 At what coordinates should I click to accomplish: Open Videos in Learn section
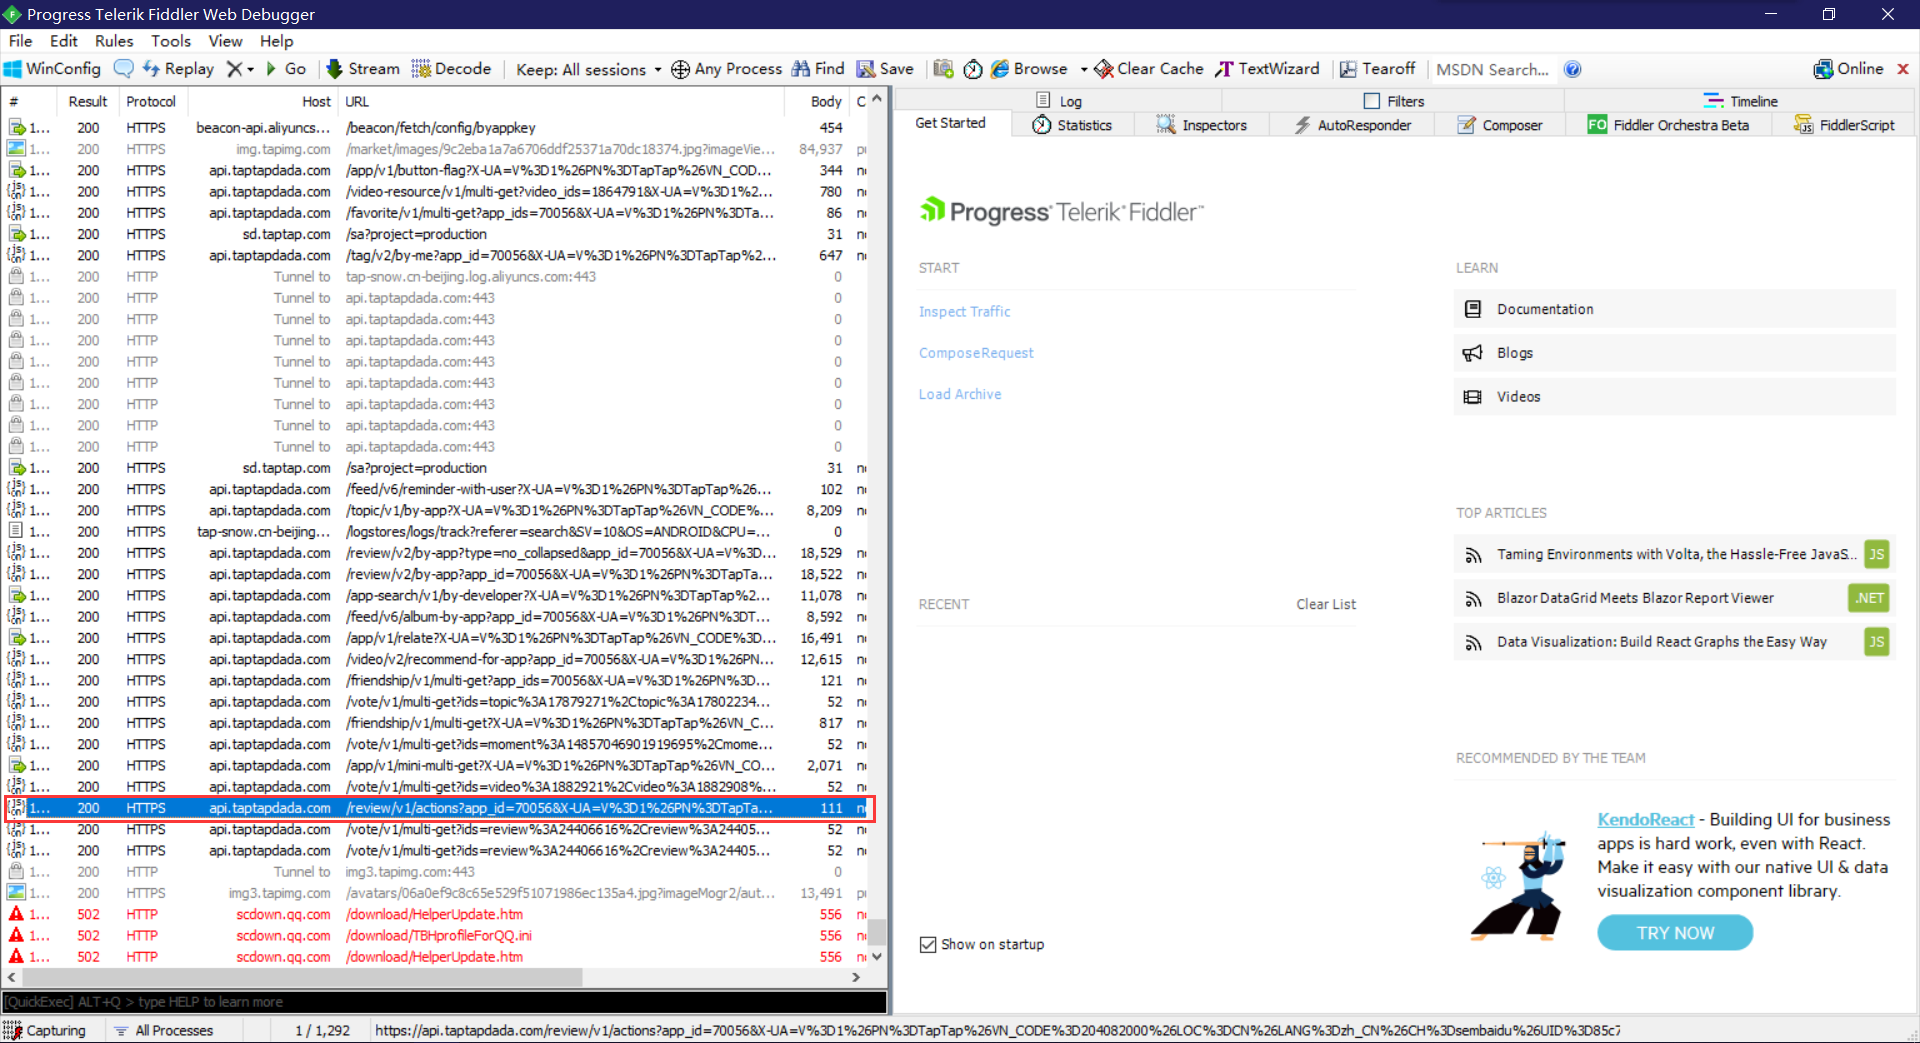coord(1674,397)
